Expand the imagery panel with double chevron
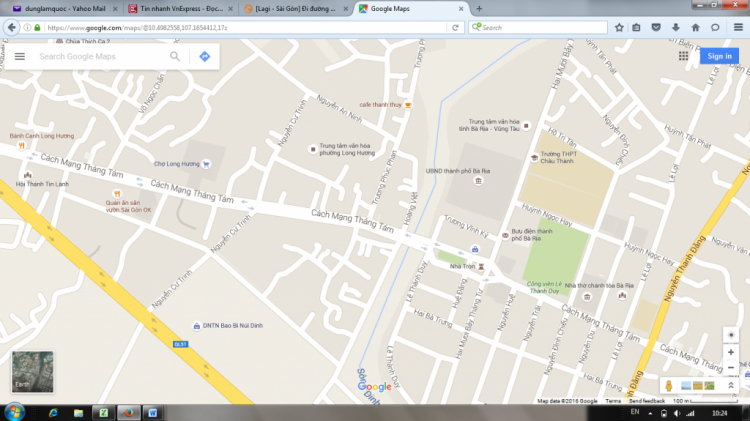 click(x=731, y=386)
